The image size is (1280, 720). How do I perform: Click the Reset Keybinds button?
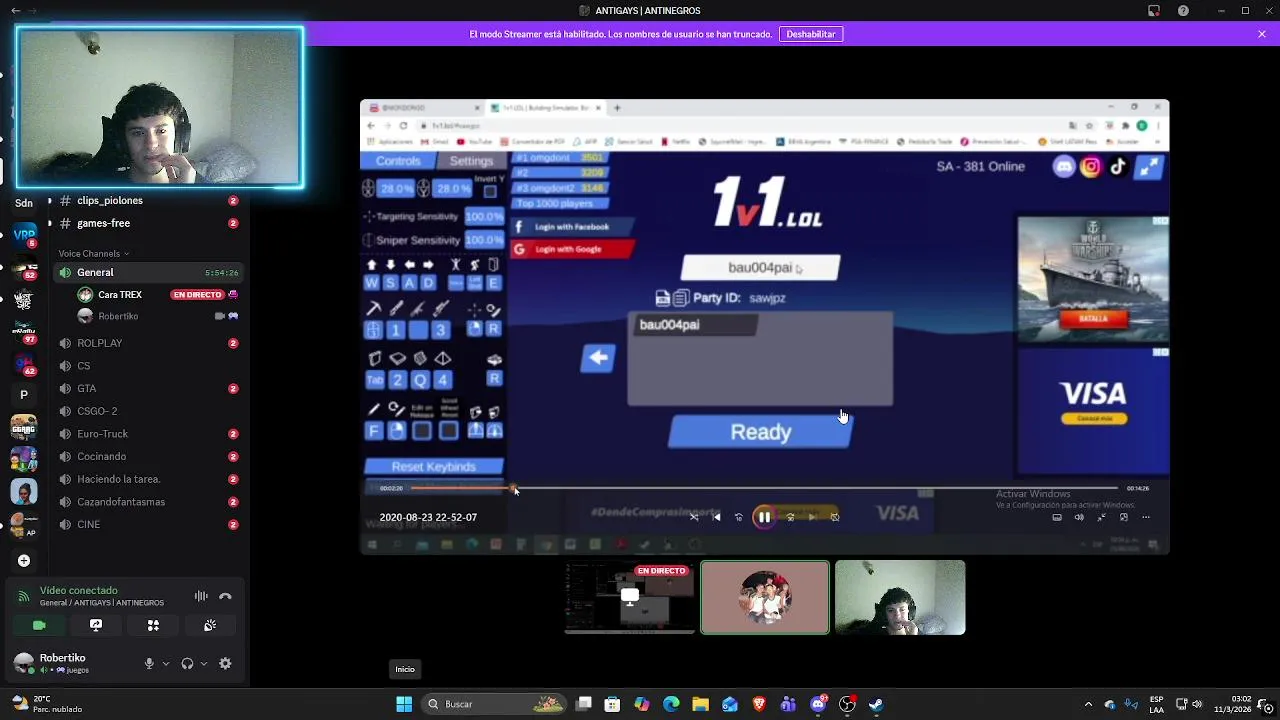click(434, 467)
